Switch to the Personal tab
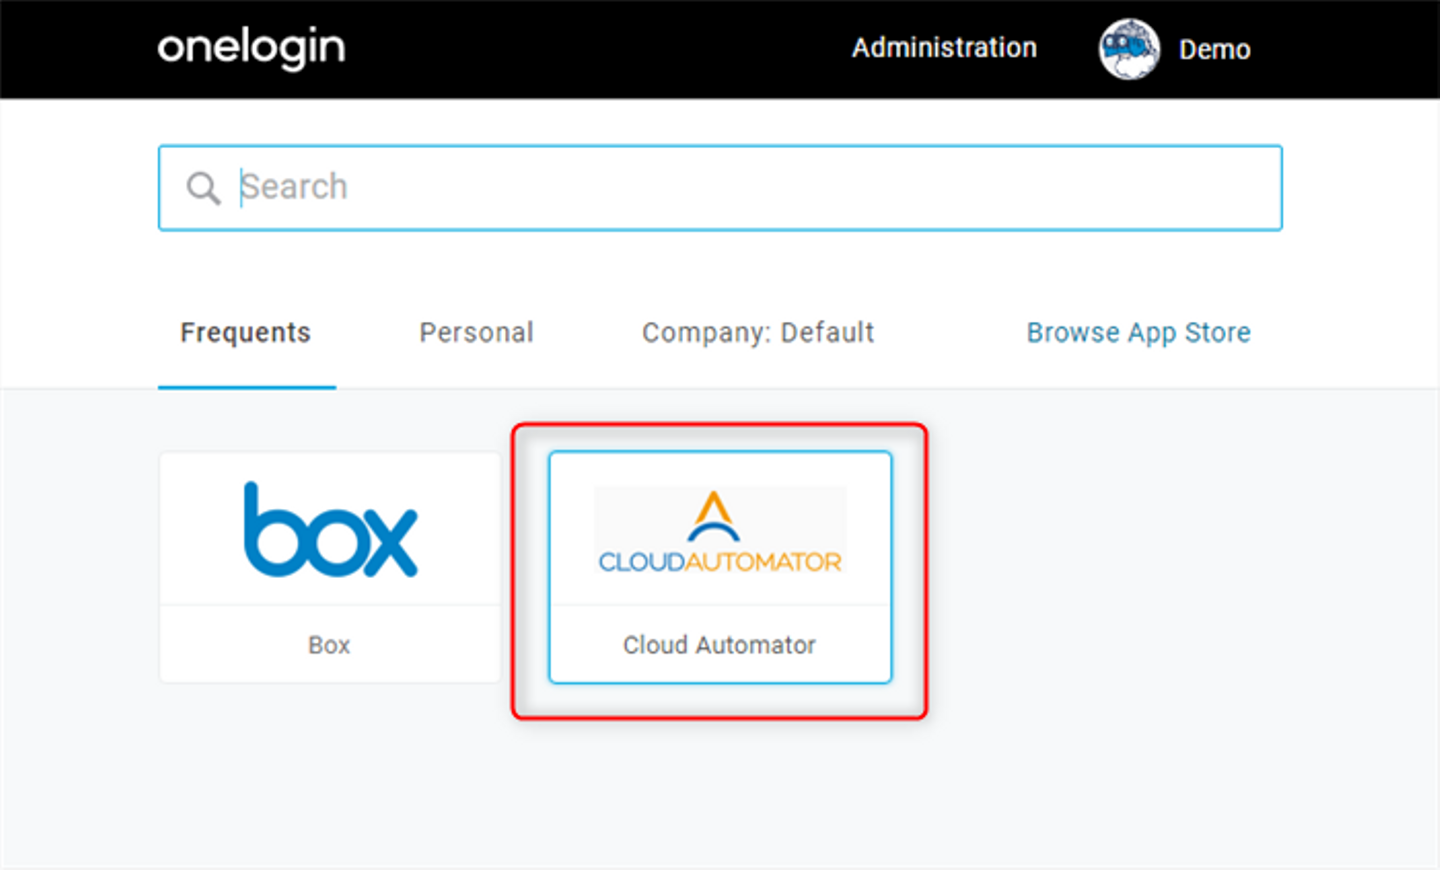This screenshot has height=870, width=1440. pos(476,333)
